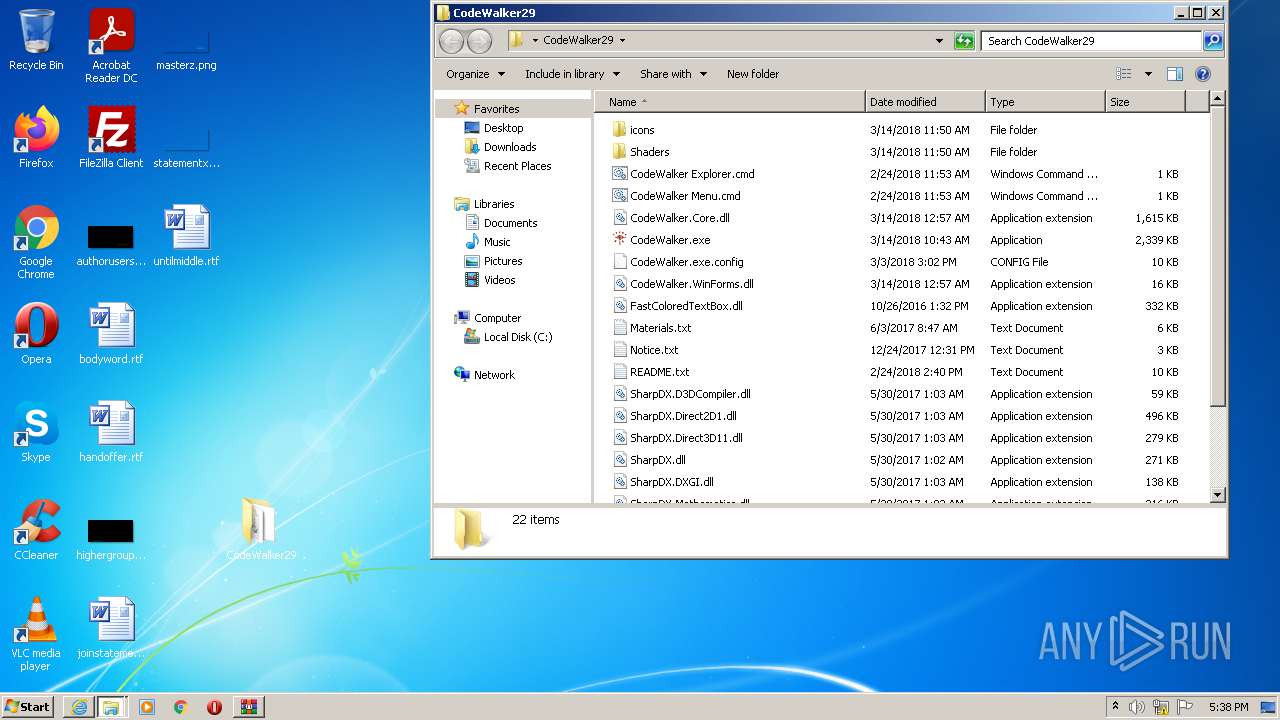1280x720 pixels.
Task: Click the Explorer Forward navigation button
Action: coord(480,41)
